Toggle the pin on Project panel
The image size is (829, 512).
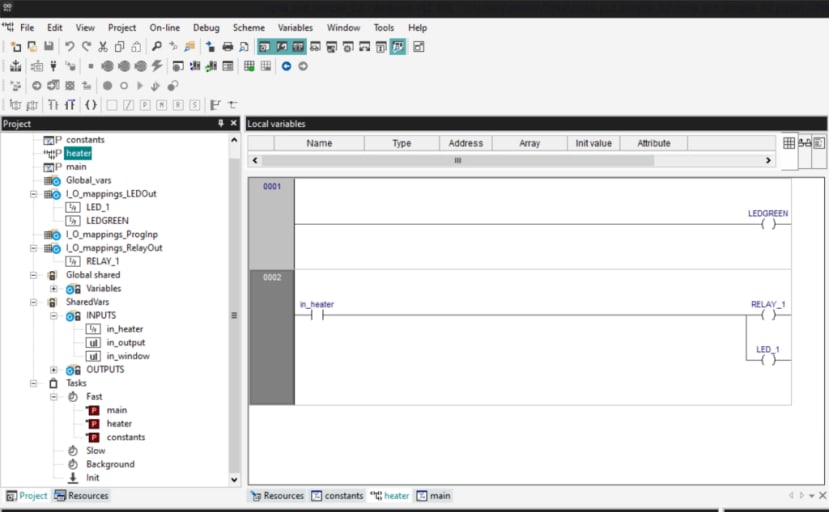[220, 123]
